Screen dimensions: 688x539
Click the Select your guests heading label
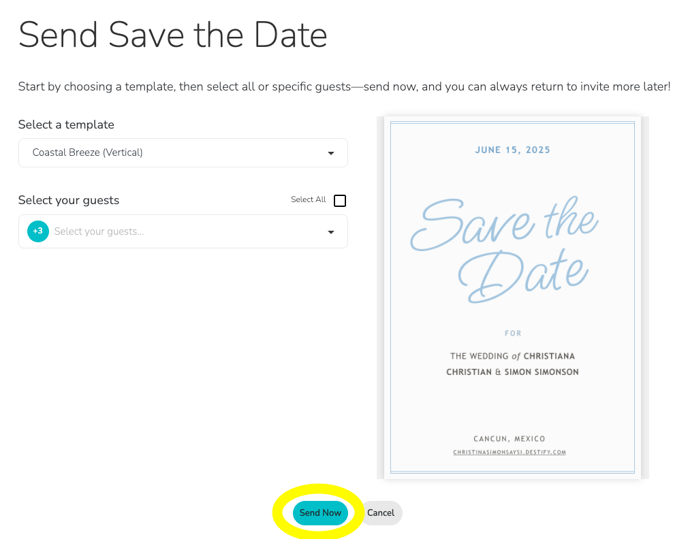69,200
